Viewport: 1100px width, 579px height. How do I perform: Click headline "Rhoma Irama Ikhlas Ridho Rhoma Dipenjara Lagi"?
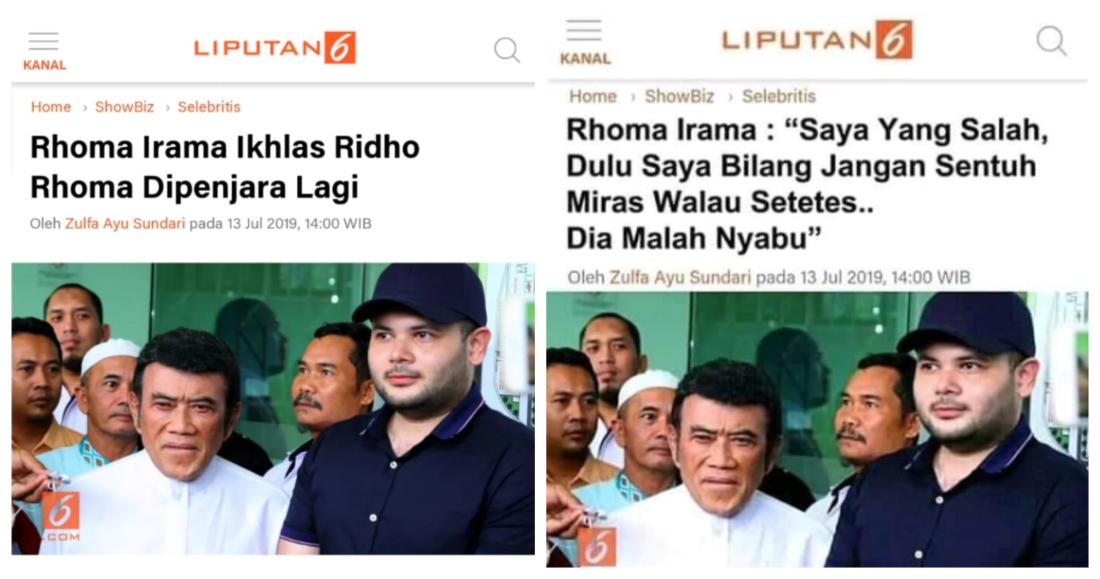pyautogui.click(x=224, y=167)
